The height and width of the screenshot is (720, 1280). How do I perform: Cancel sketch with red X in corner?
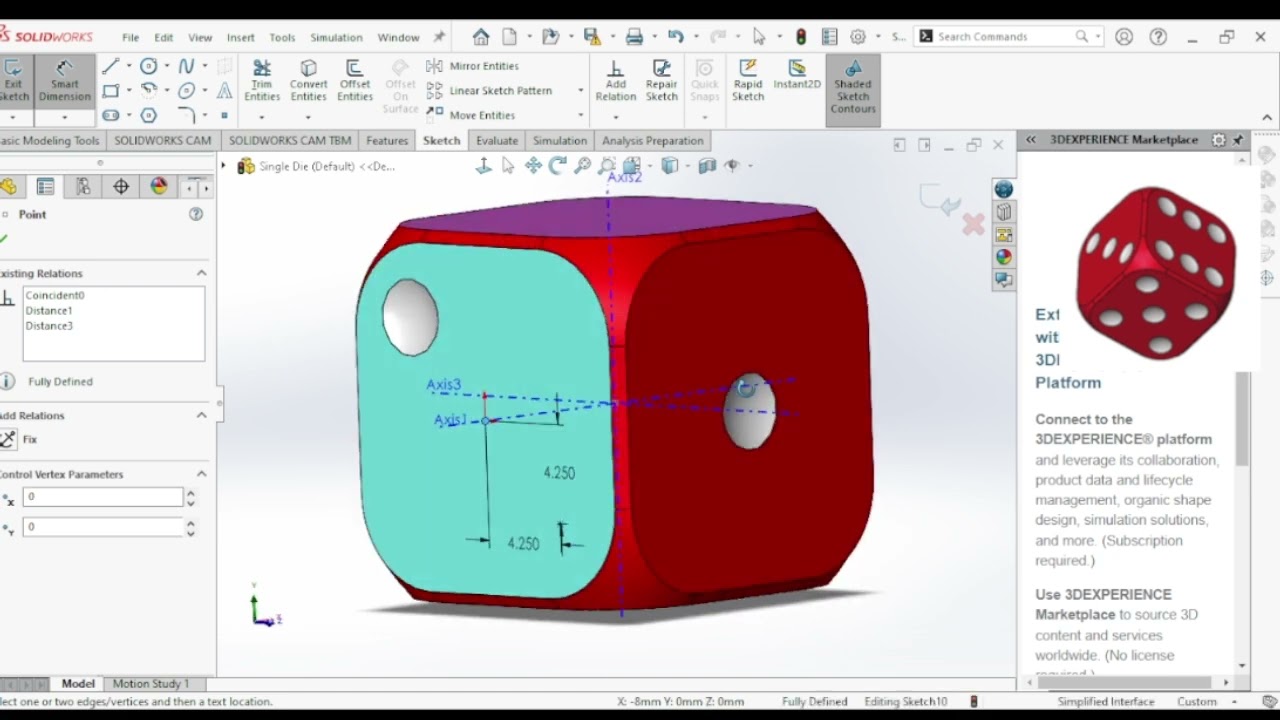tap(973, 224)
